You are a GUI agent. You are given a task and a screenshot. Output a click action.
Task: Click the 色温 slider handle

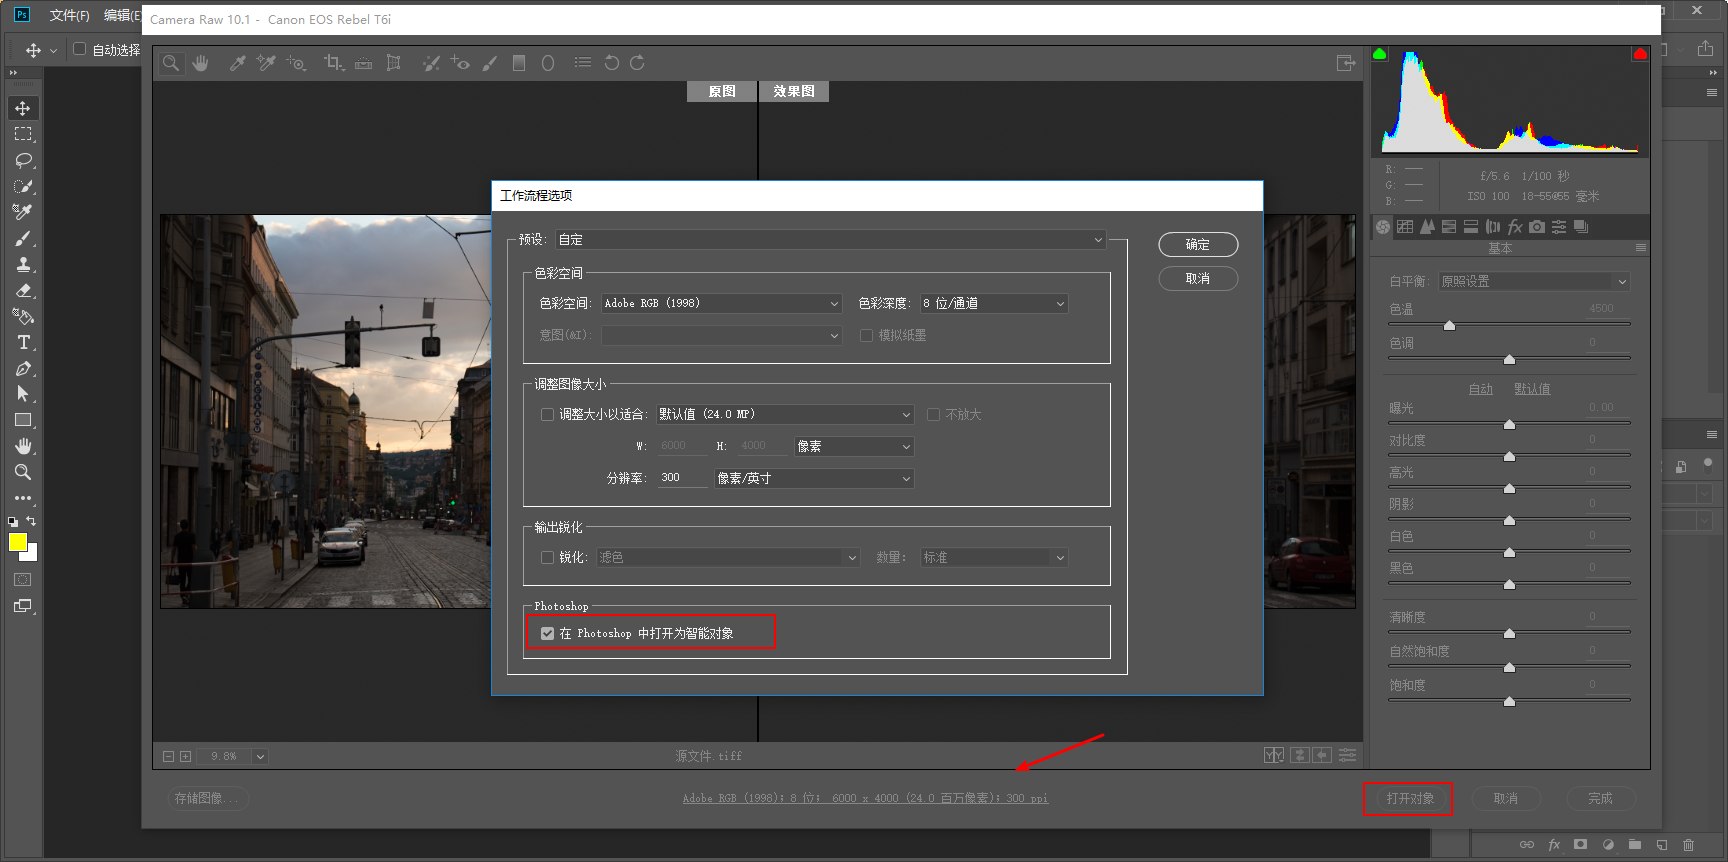(1449, 325)
